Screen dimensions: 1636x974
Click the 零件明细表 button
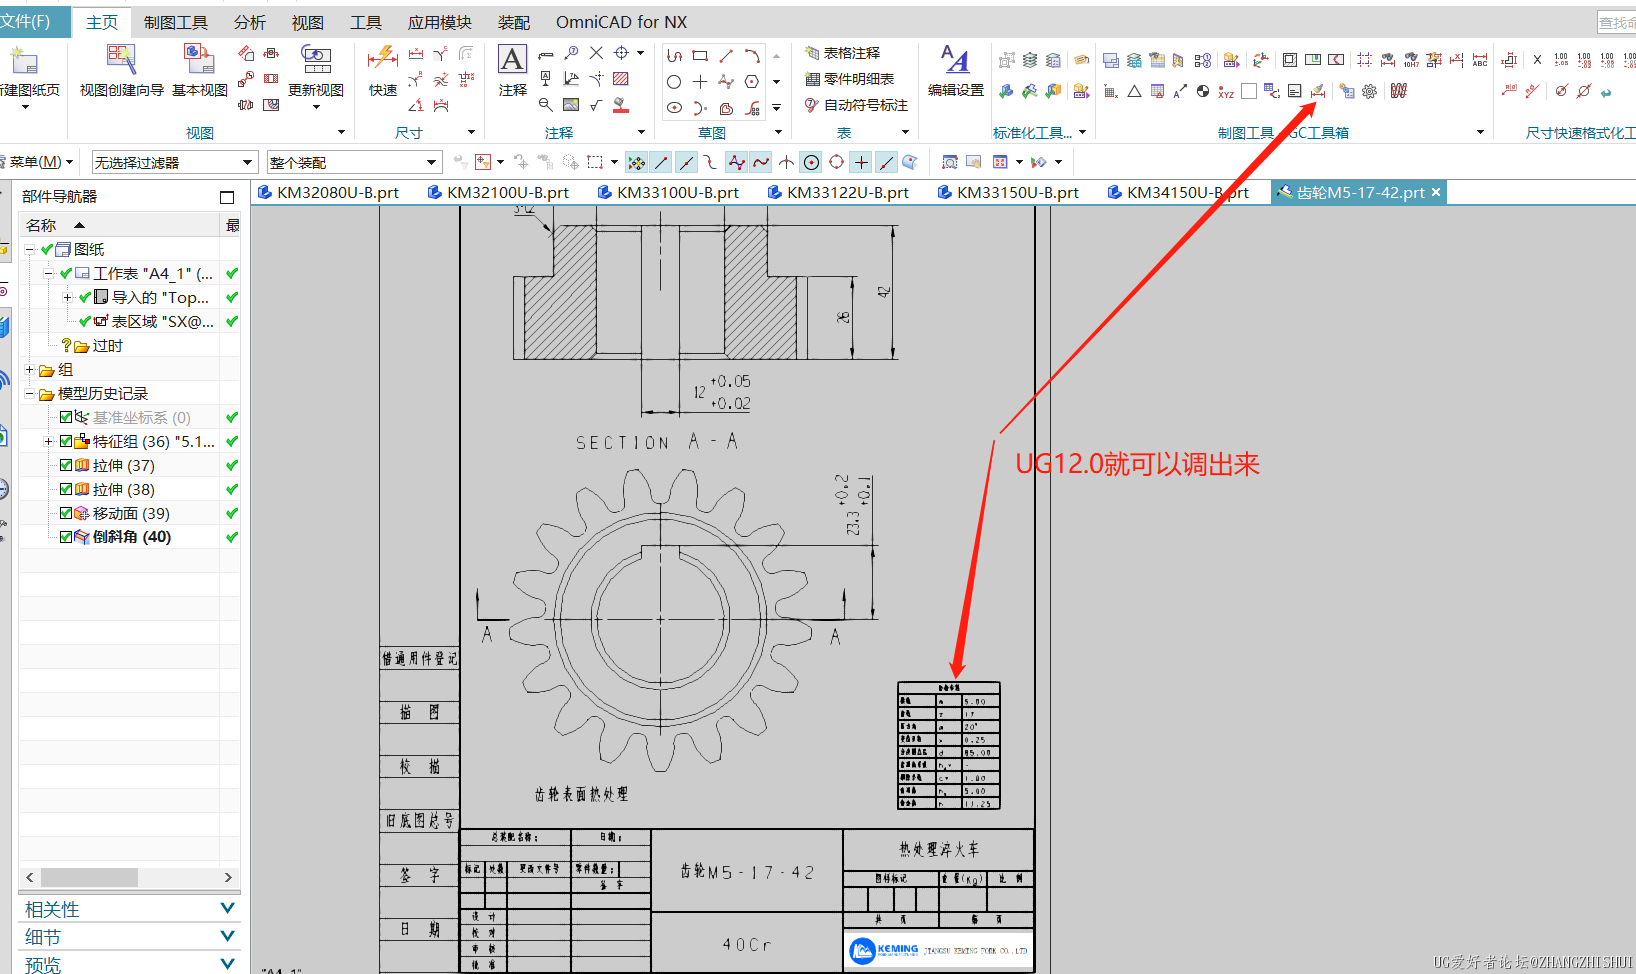[850, 79]
